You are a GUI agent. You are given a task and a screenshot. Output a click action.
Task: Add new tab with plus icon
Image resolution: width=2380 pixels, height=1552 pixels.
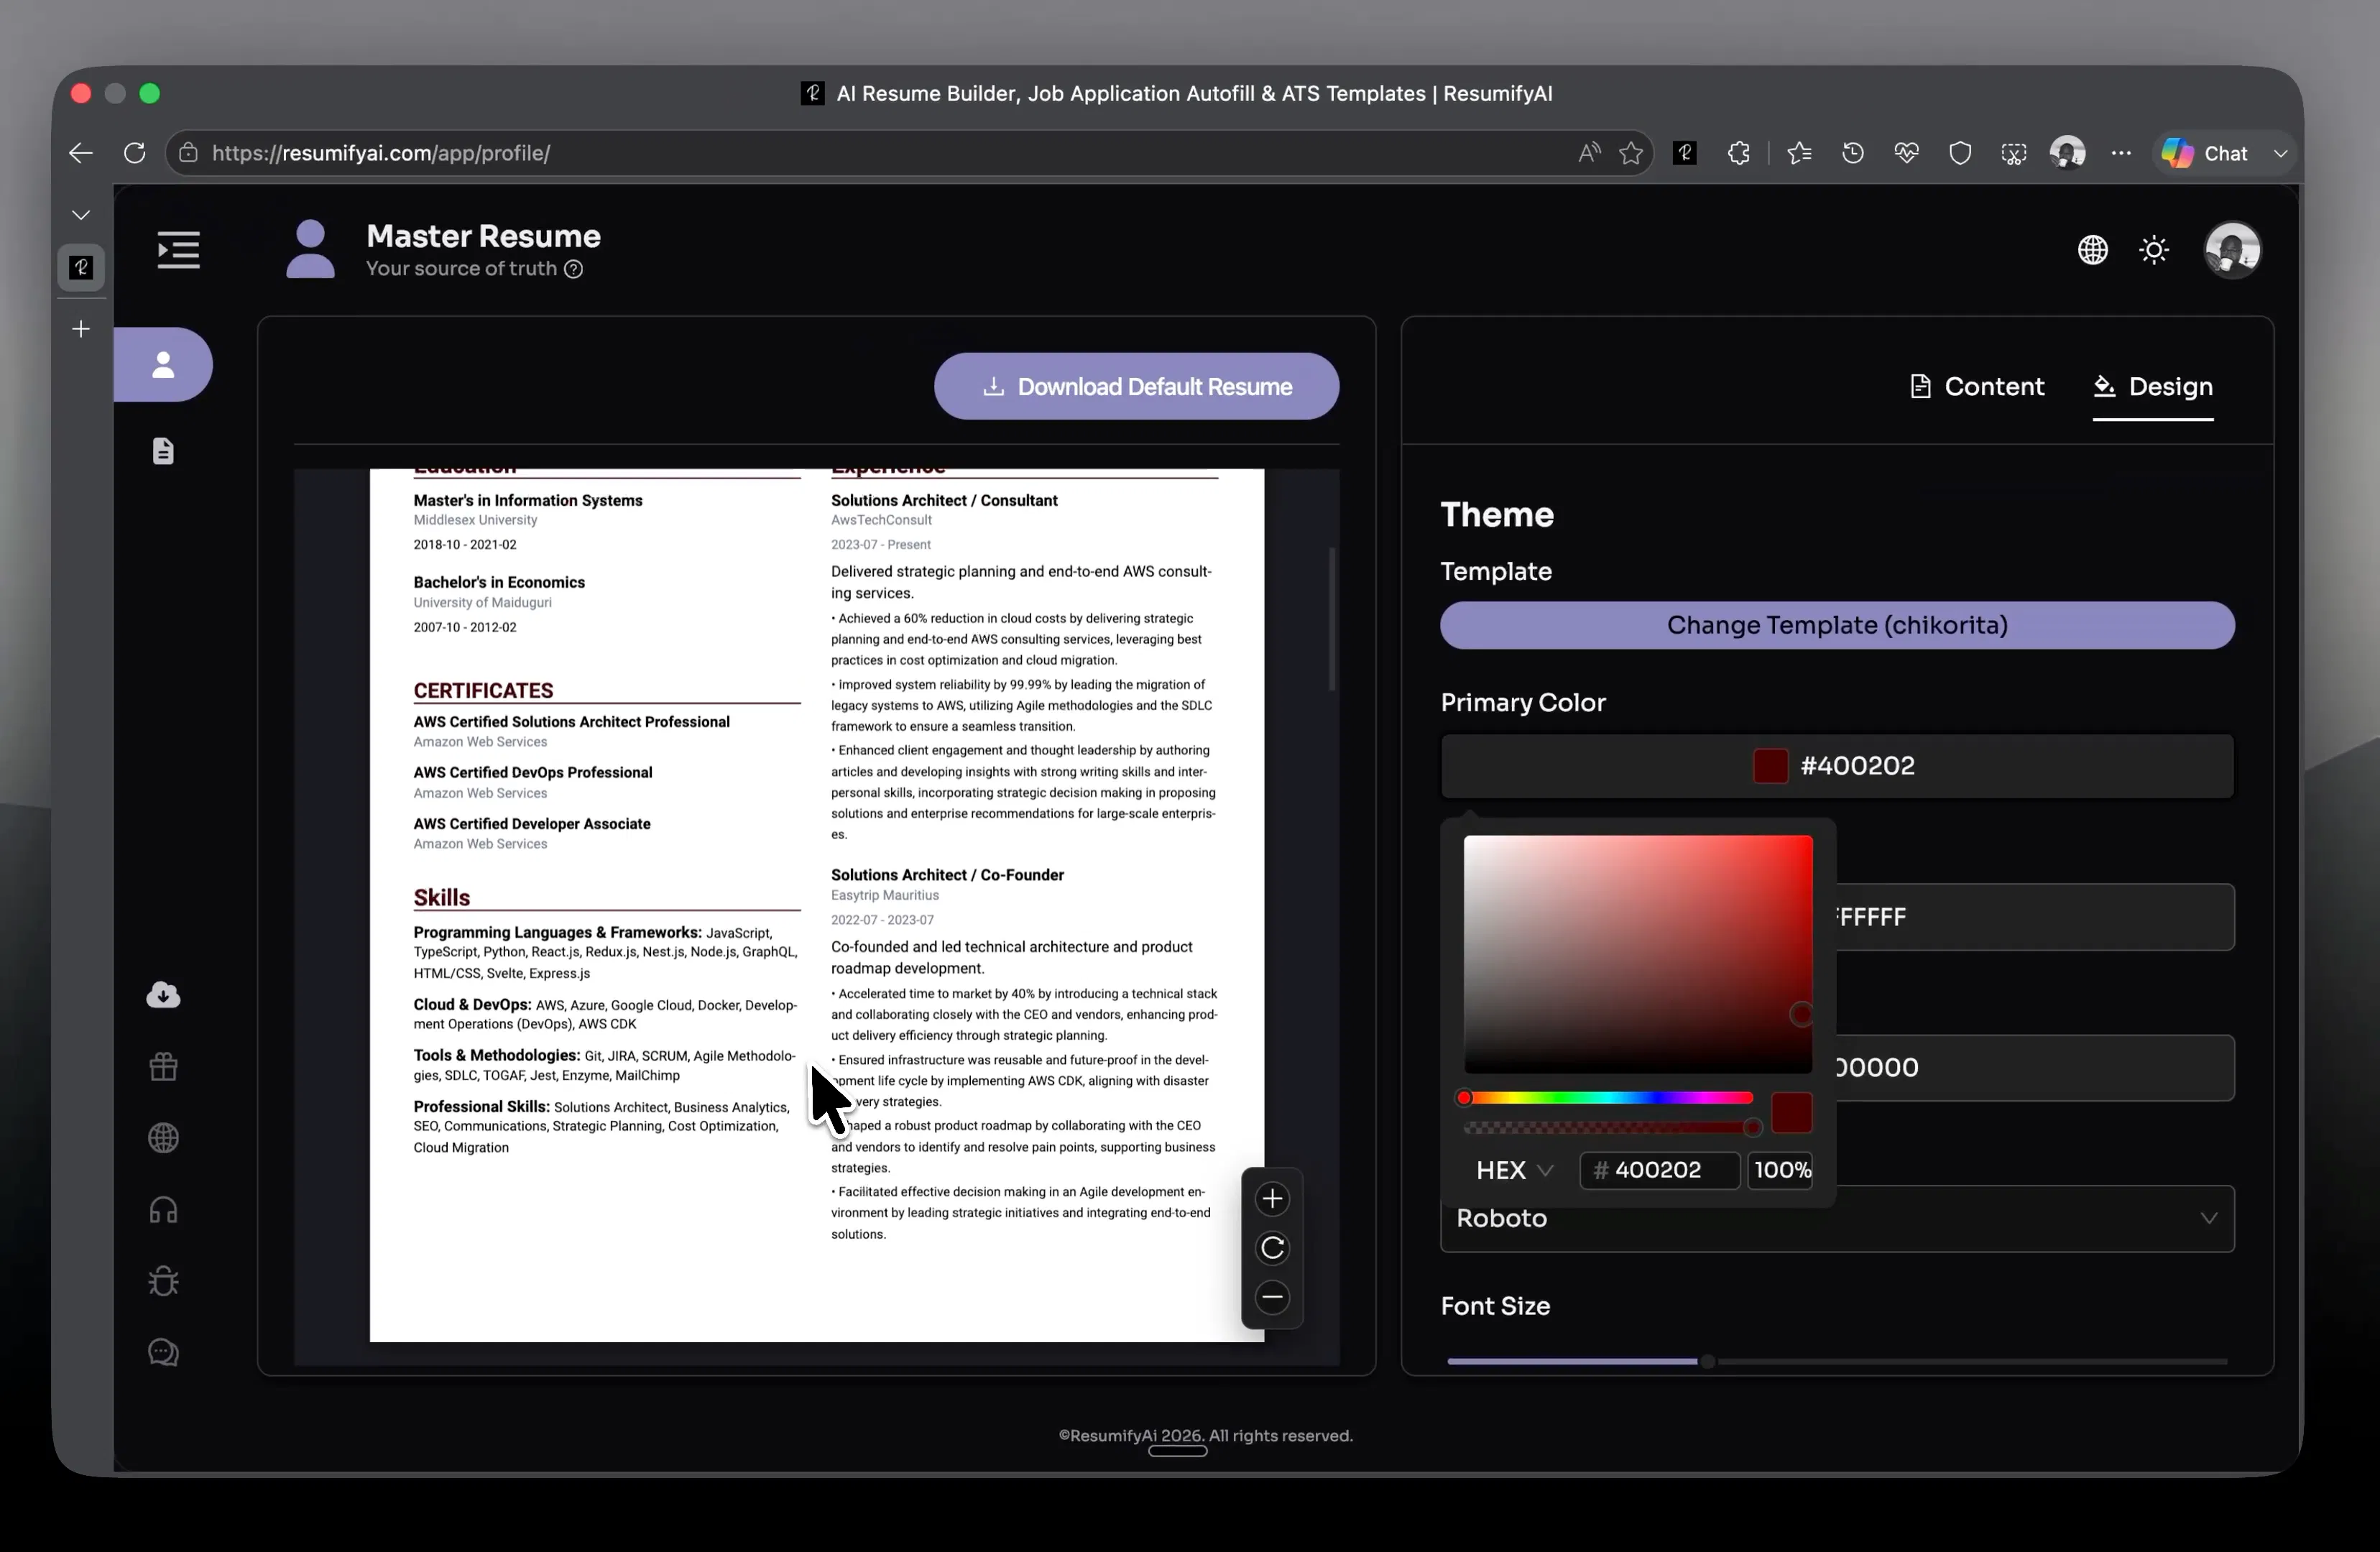pos(81,329)
